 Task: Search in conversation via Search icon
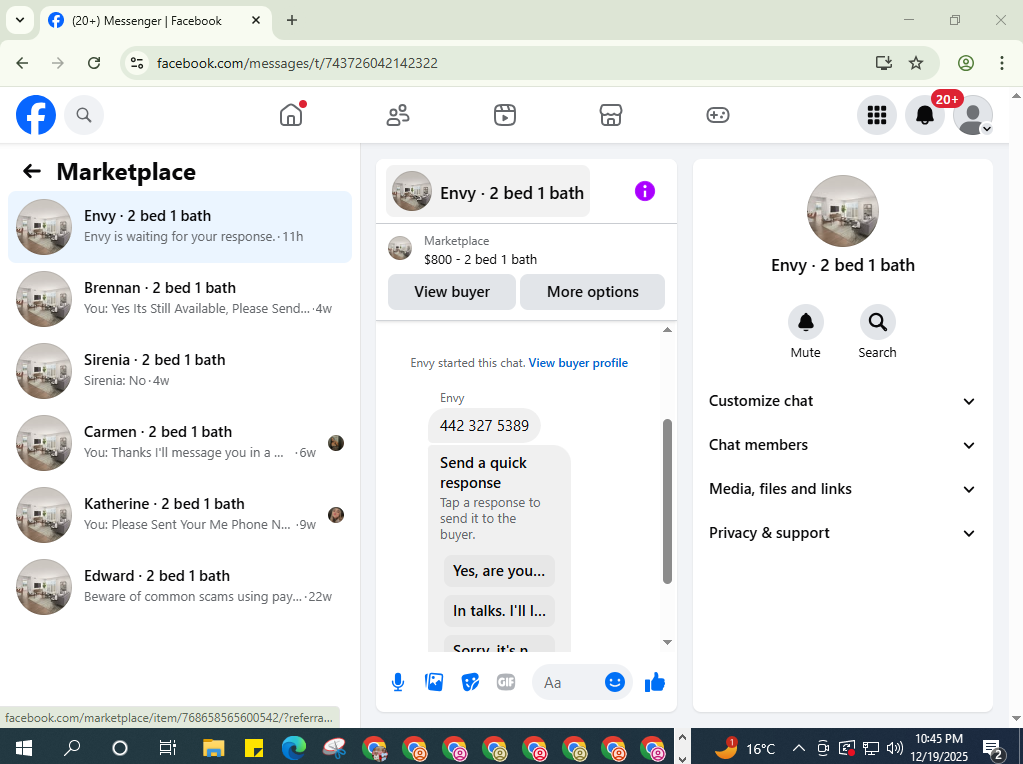(878, 322)
